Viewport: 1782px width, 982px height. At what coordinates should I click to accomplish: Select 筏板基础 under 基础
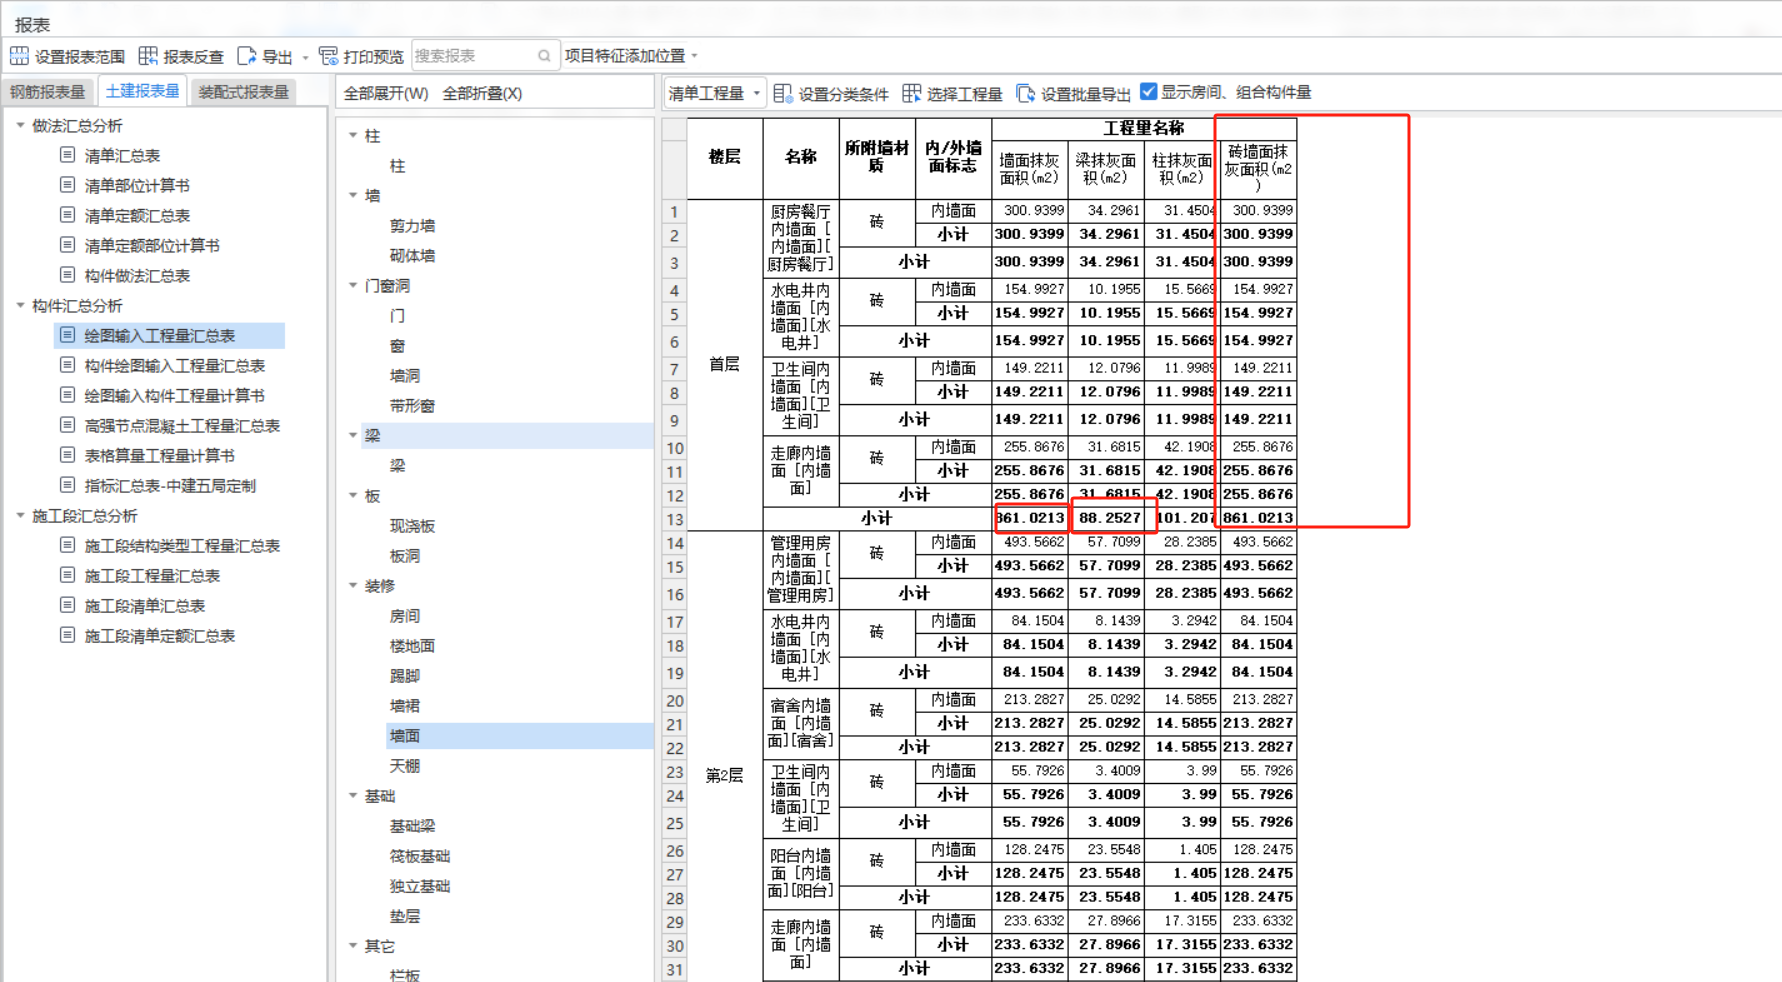pyautogui.click(x=420, y=856)
